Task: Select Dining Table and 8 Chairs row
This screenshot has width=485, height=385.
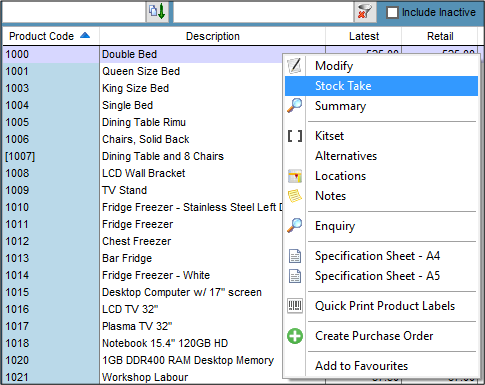Action: [x=142, y=156]
